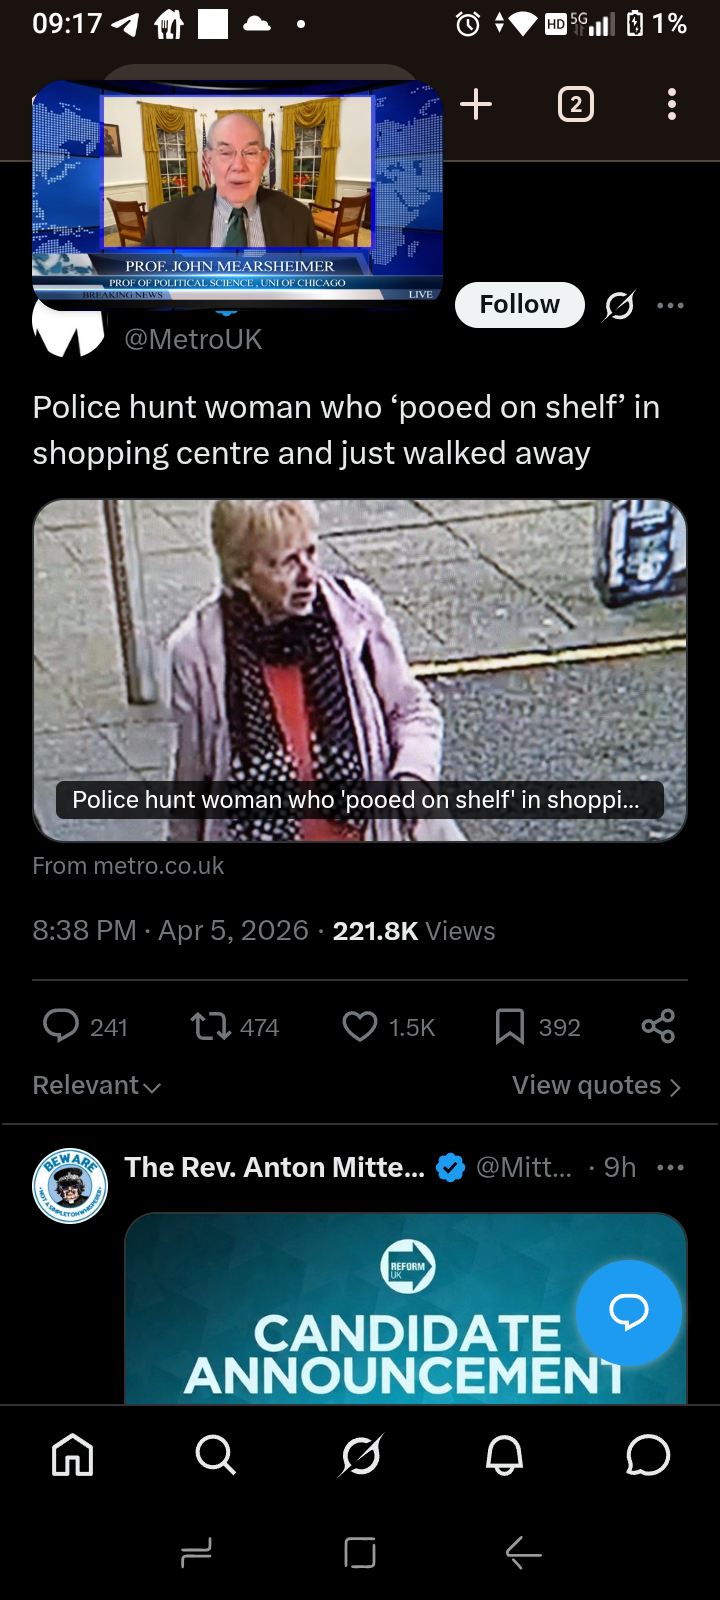Like the post with 1.5K likes
Image resolution: width=720 pixels, height=1600 pixels.
[x=388, y=1027]
